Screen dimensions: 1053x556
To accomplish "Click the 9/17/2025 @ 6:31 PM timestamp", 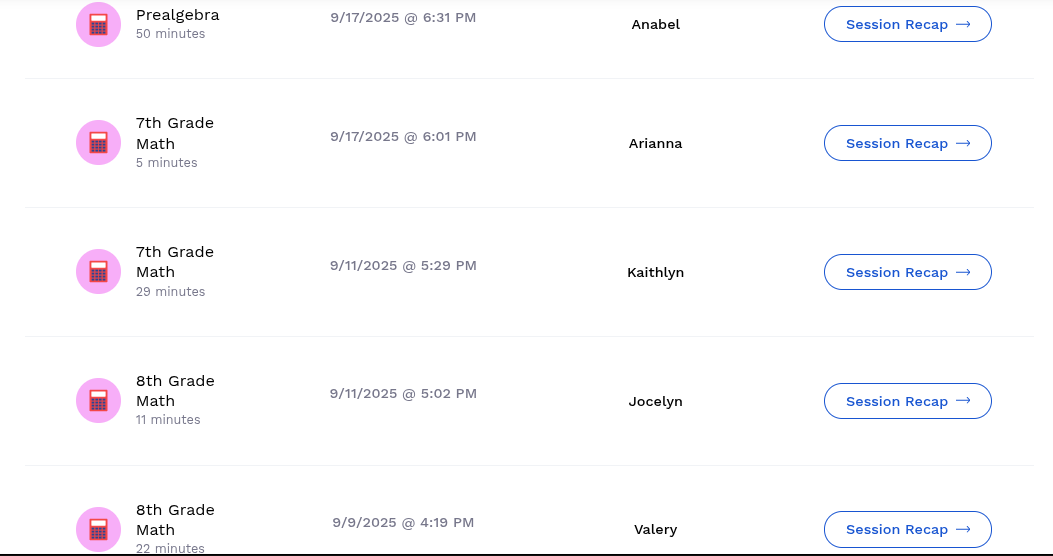I will (403, 16).
